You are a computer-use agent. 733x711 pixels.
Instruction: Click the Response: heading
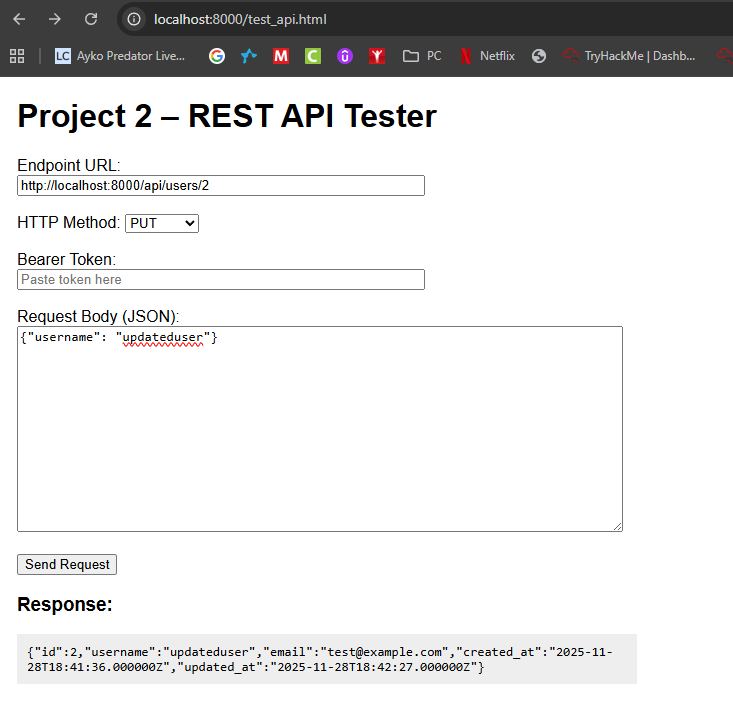point(65,604)
